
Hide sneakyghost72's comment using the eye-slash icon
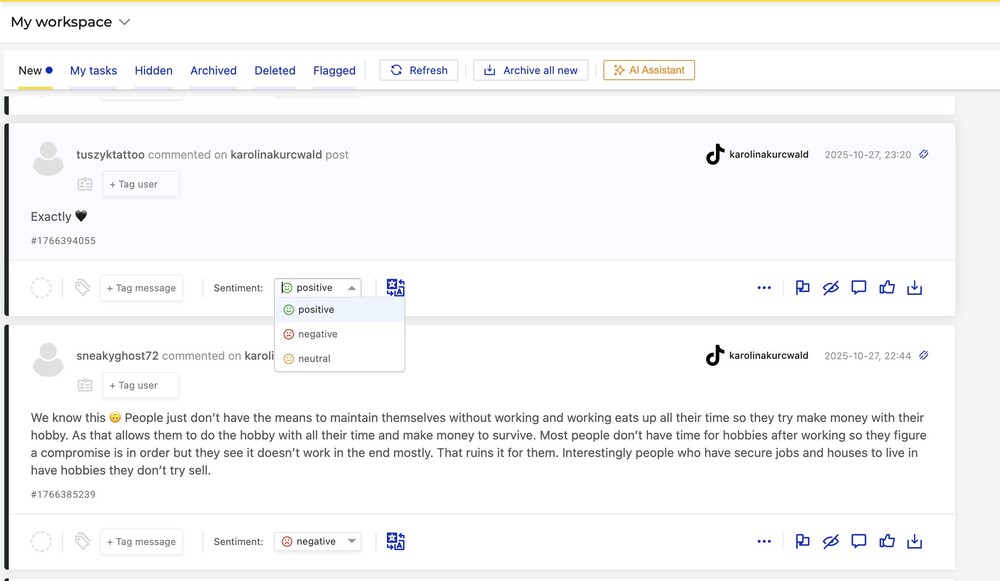click(830, 541)
